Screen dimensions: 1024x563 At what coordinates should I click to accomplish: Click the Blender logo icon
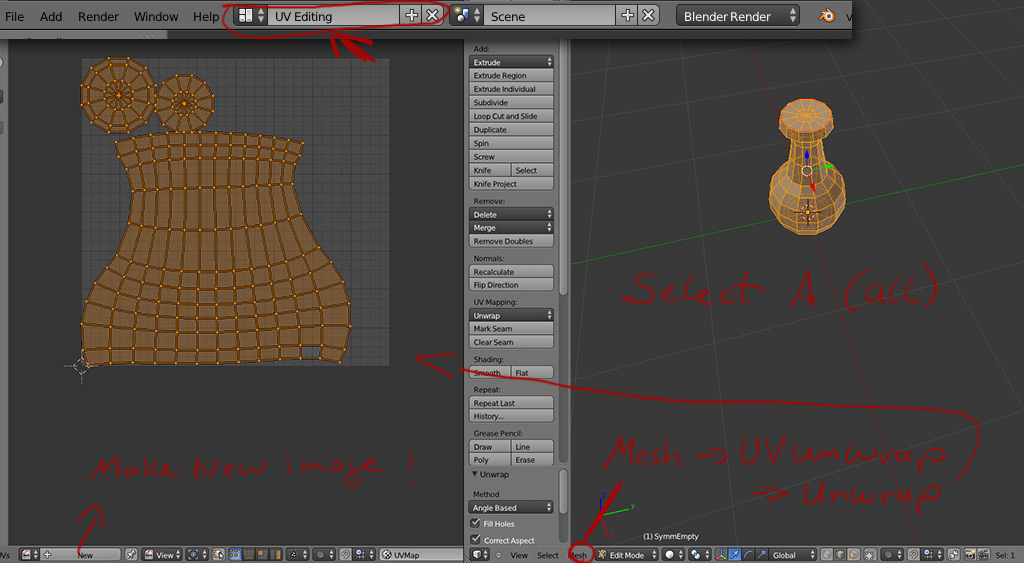[x=828, y=16]
